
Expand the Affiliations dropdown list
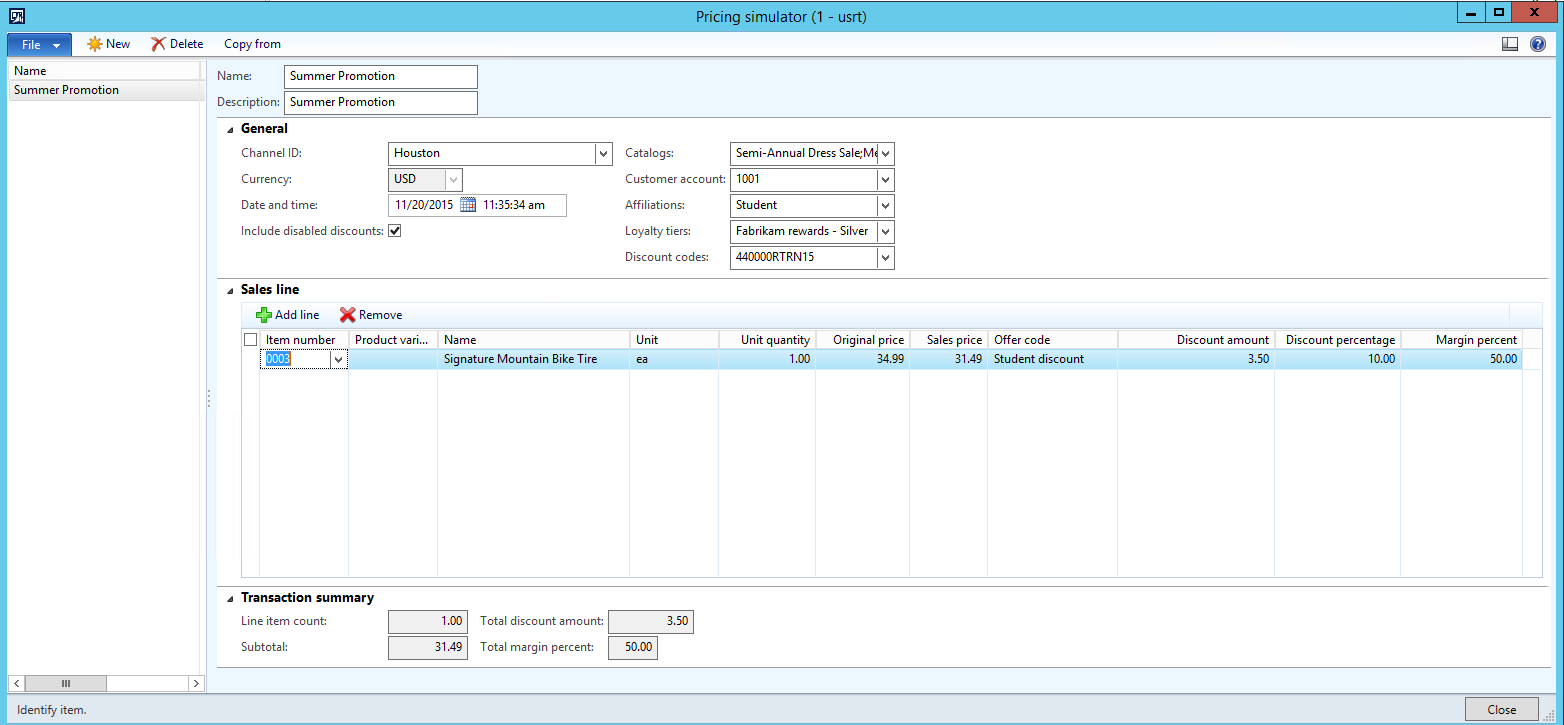click(x=885, y=206)
